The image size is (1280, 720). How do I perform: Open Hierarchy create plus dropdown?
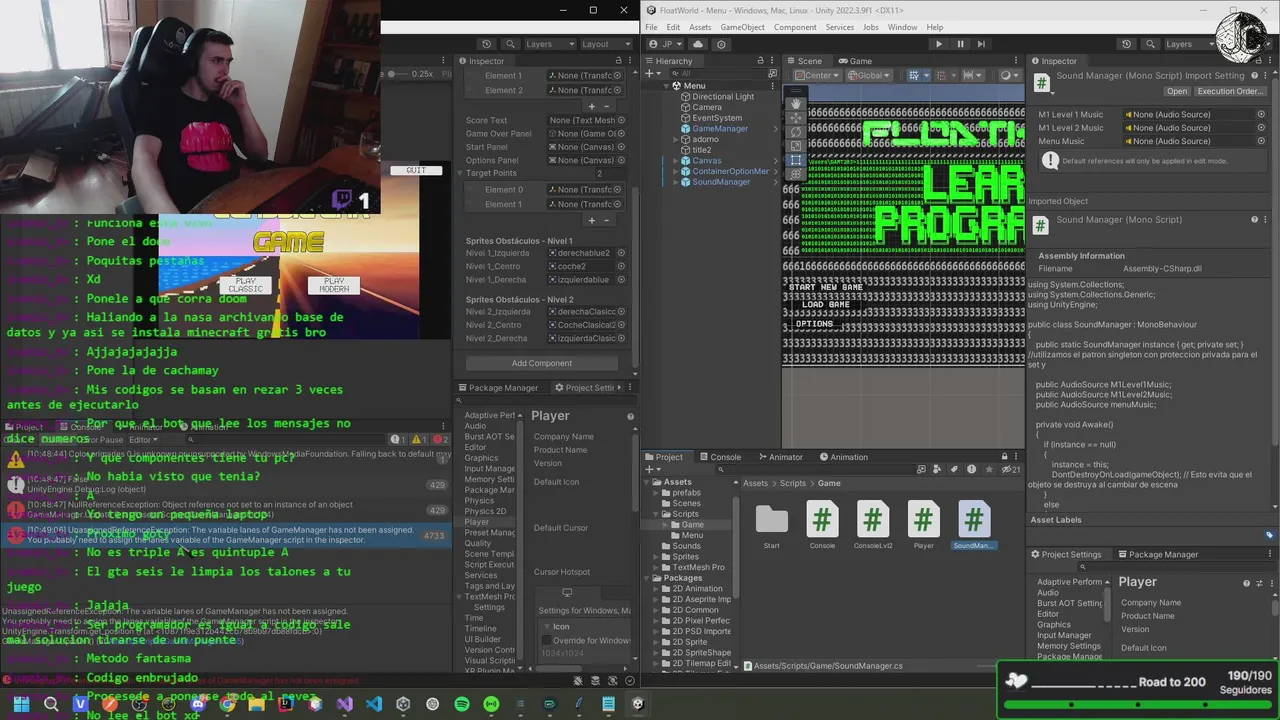tap(655, 74)
